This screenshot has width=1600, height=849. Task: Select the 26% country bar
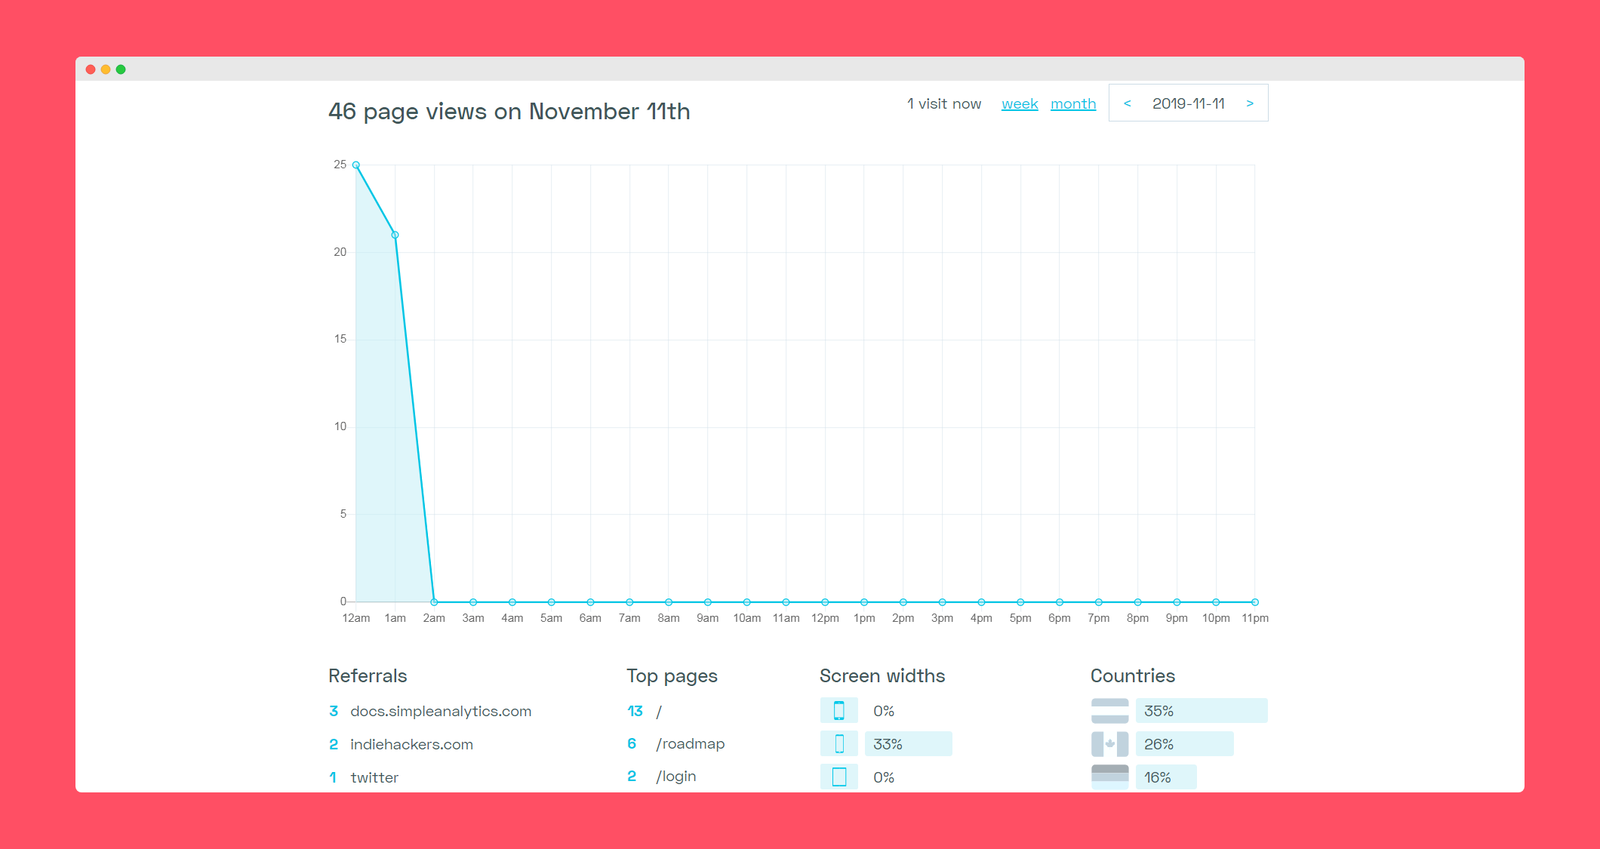(1184, 744)
